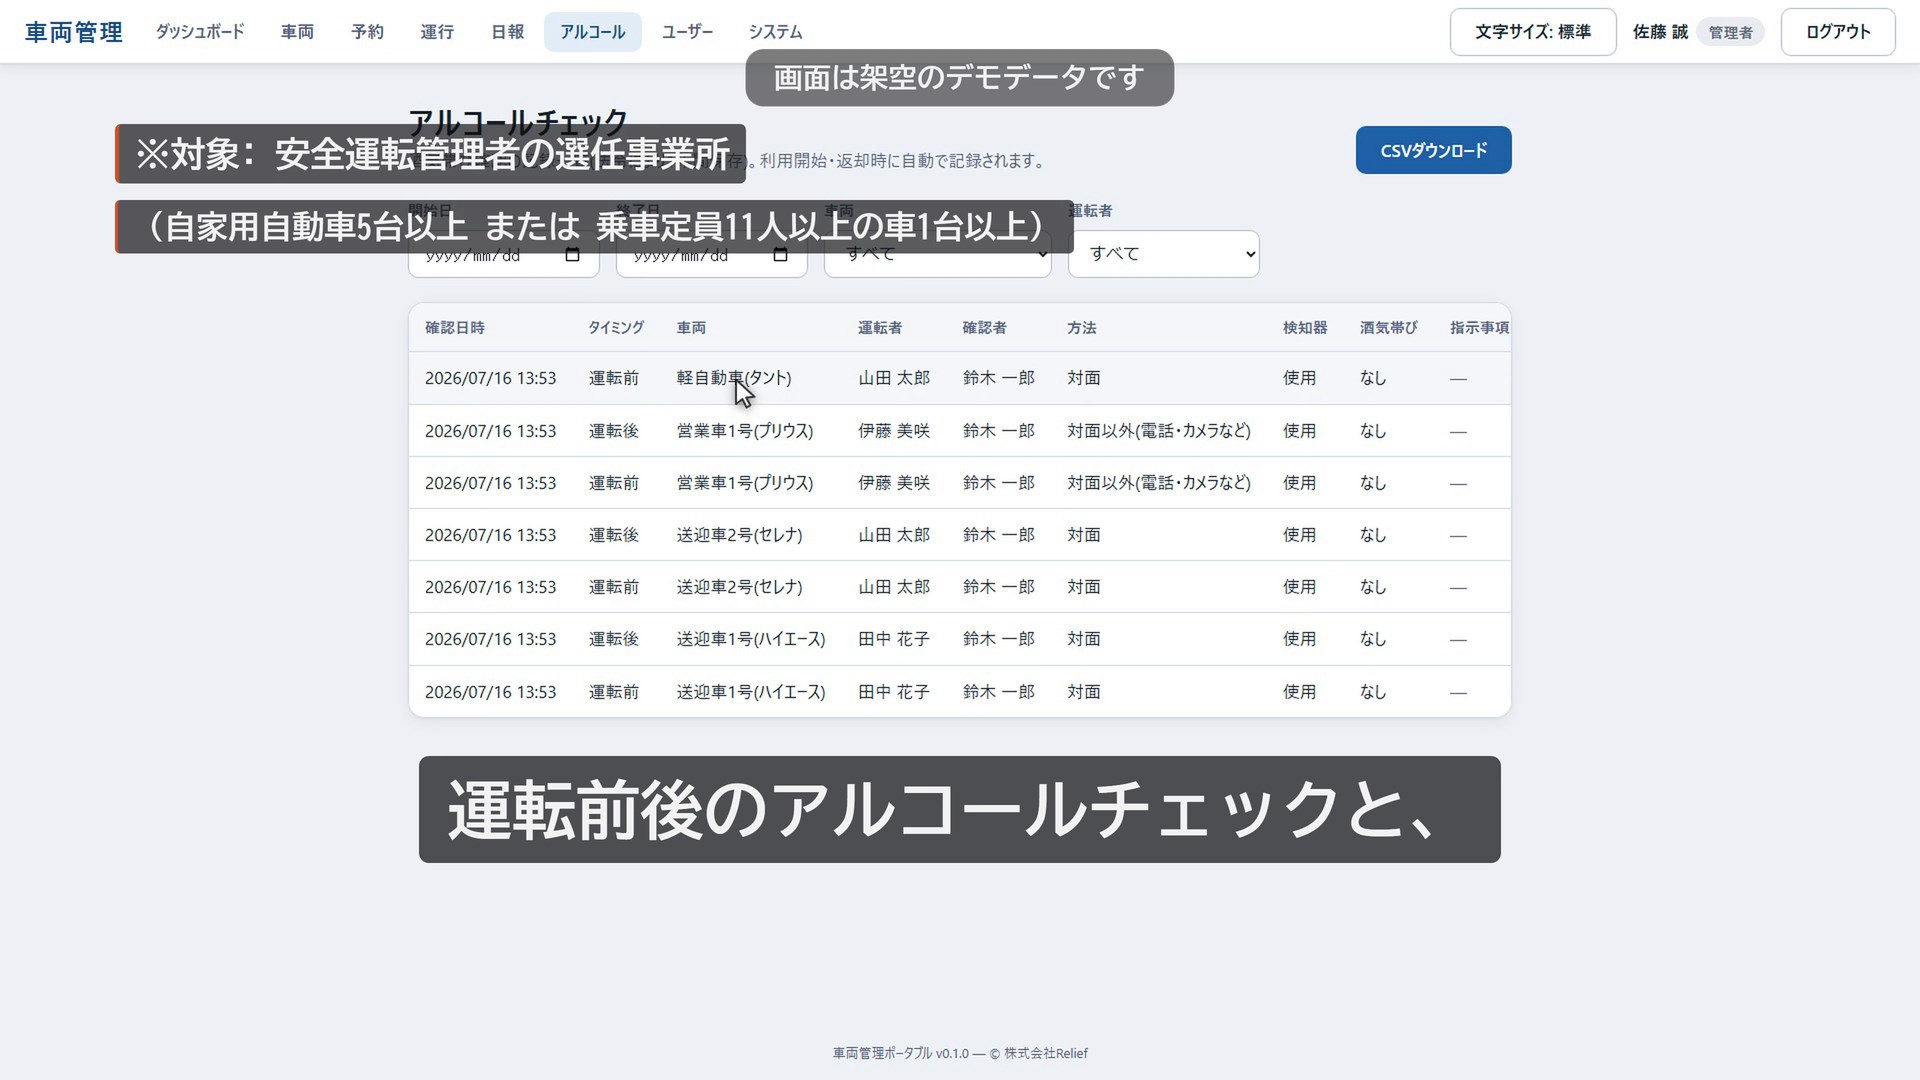Click the 管理者 role badge
The image size is (1920, 1080).
tap(1730, 32)
